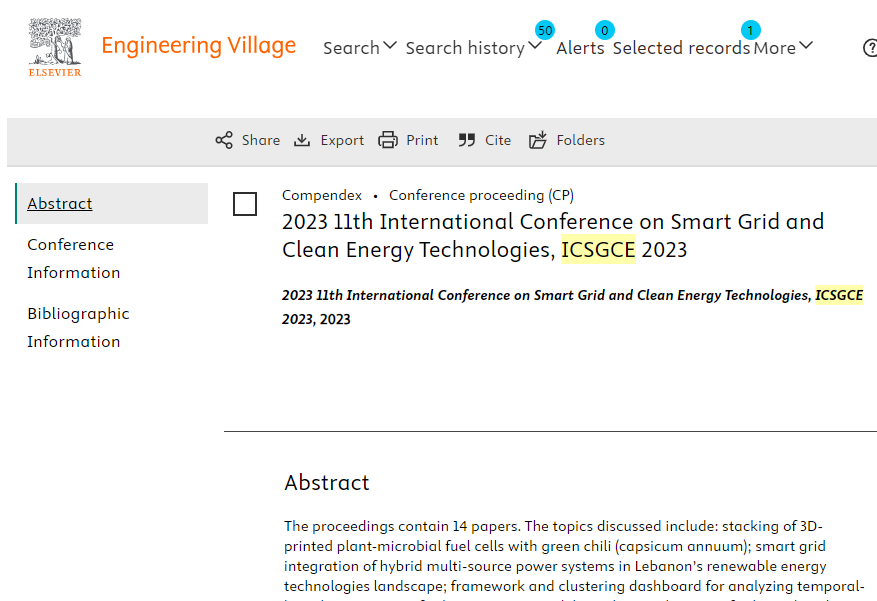
Task: Expand the Search history chevron
Action: pos(535,46)
